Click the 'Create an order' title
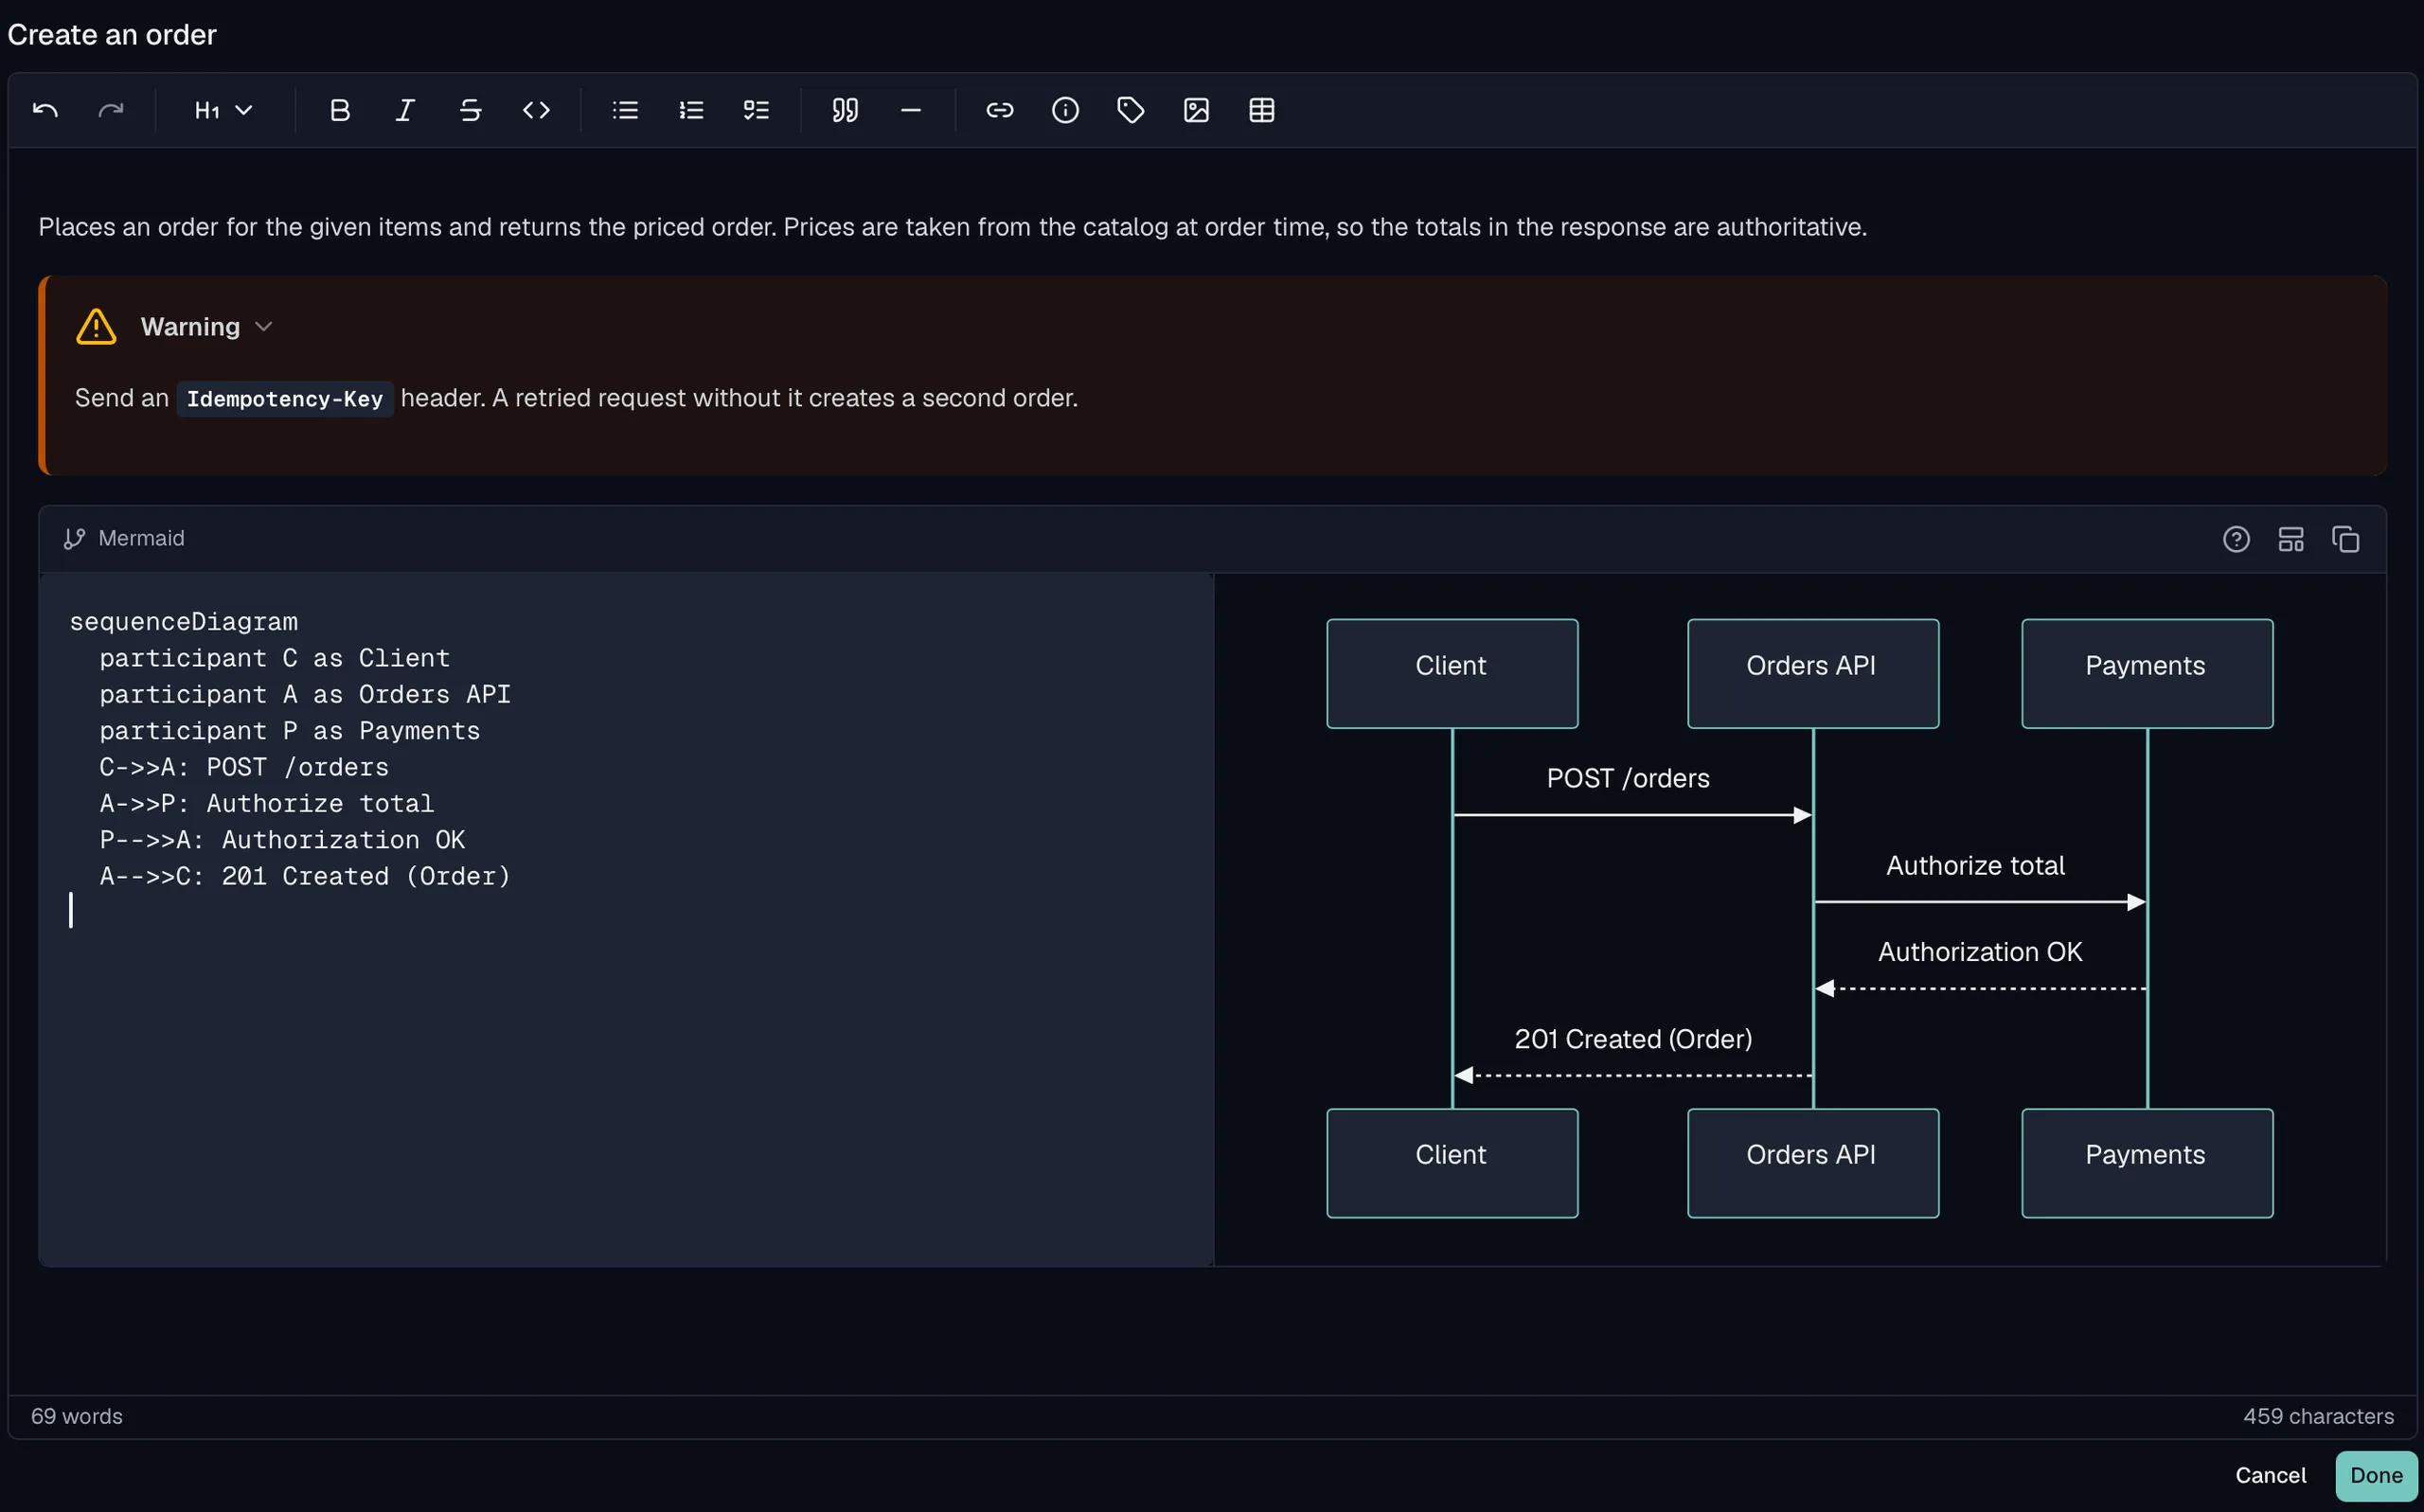The width and height of the screenshot is (2424, 1512). point(112,35)
